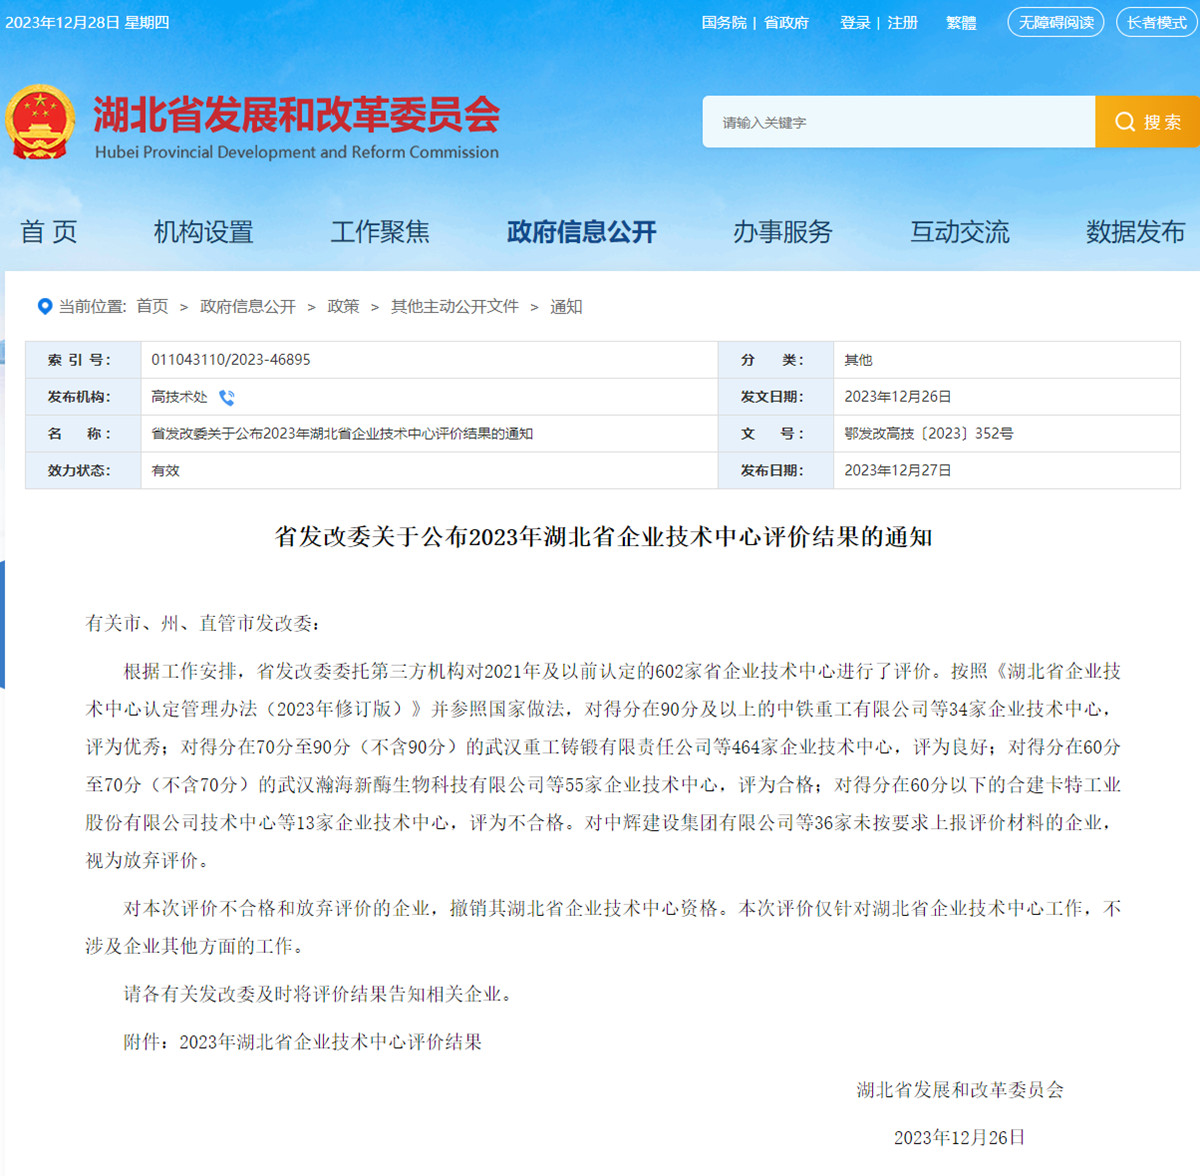Open the 数据发布 menu
The width and height of the screenshot is (1200, 1176).
(1134, 231)
